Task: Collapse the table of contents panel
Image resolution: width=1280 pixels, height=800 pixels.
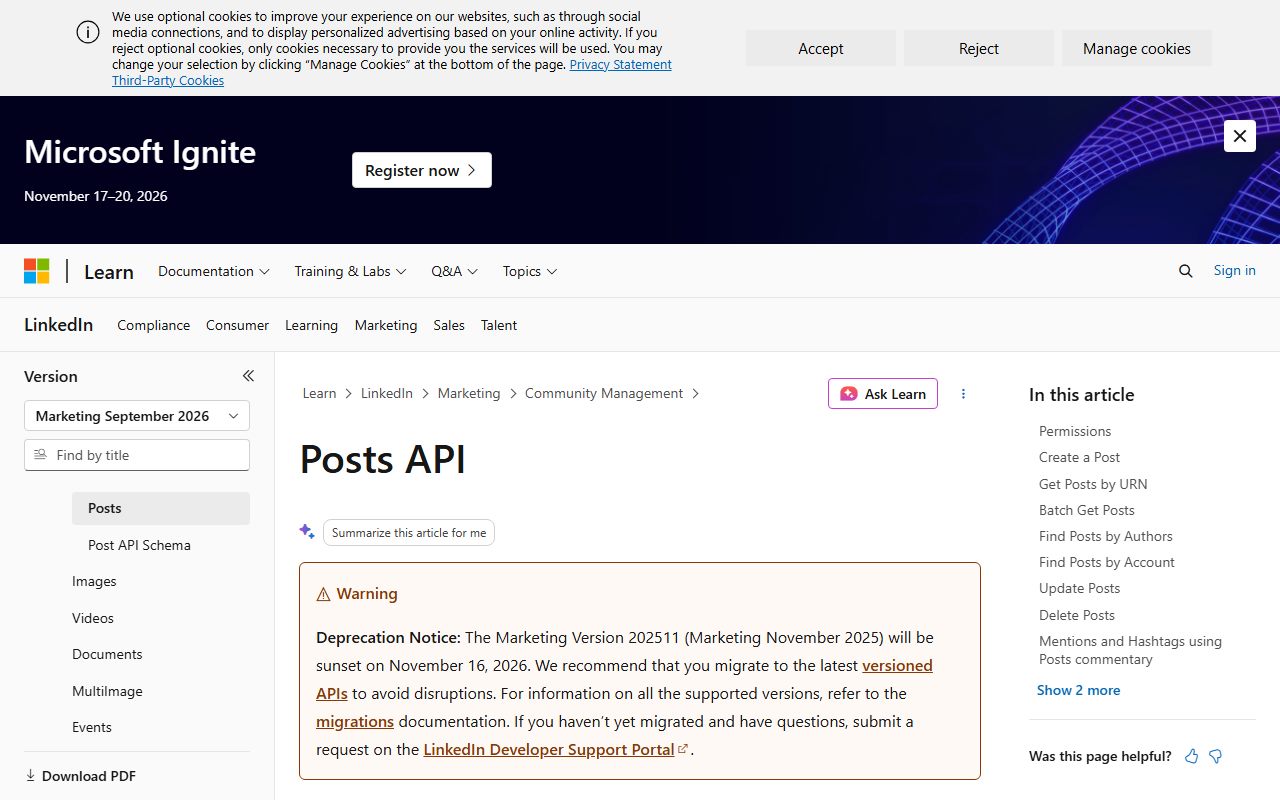Action: tap(248, 376)
